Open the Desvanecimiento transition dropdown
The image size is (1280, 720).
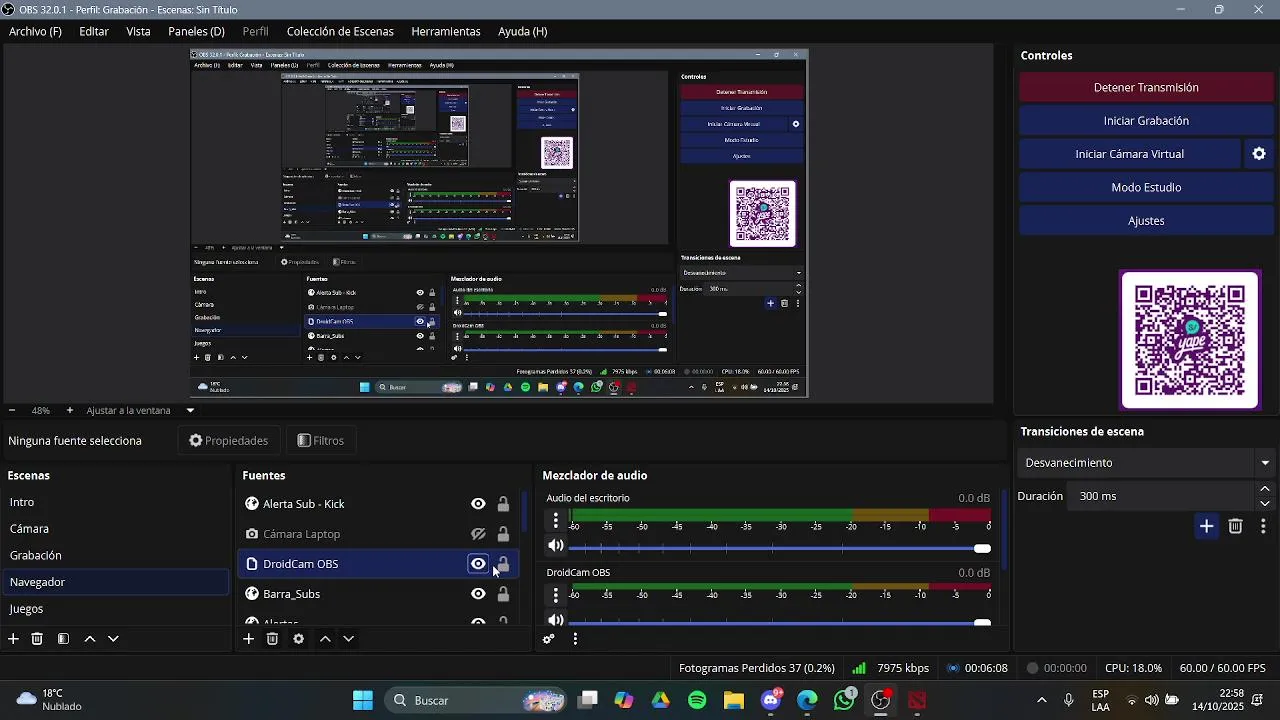pyautogui.click(x=1148, y=463)
